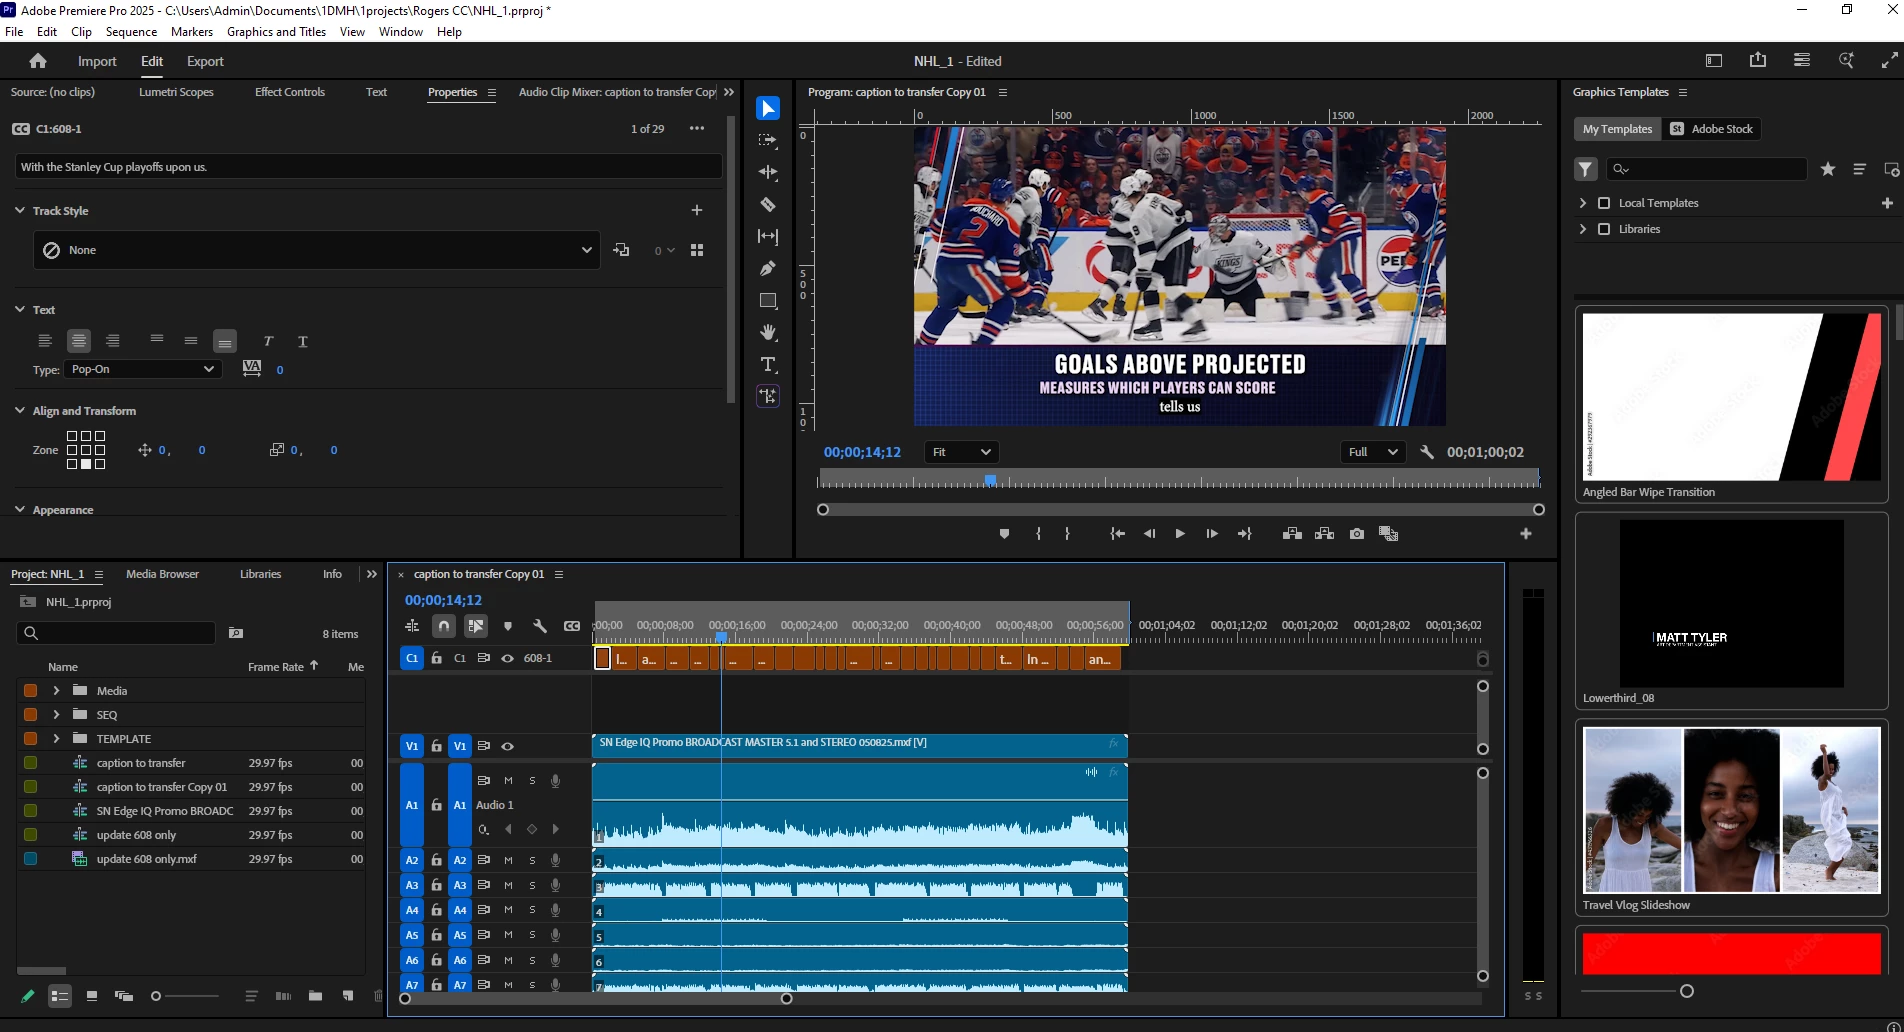Open the Fit zoom level dropdown

point(961,452)
